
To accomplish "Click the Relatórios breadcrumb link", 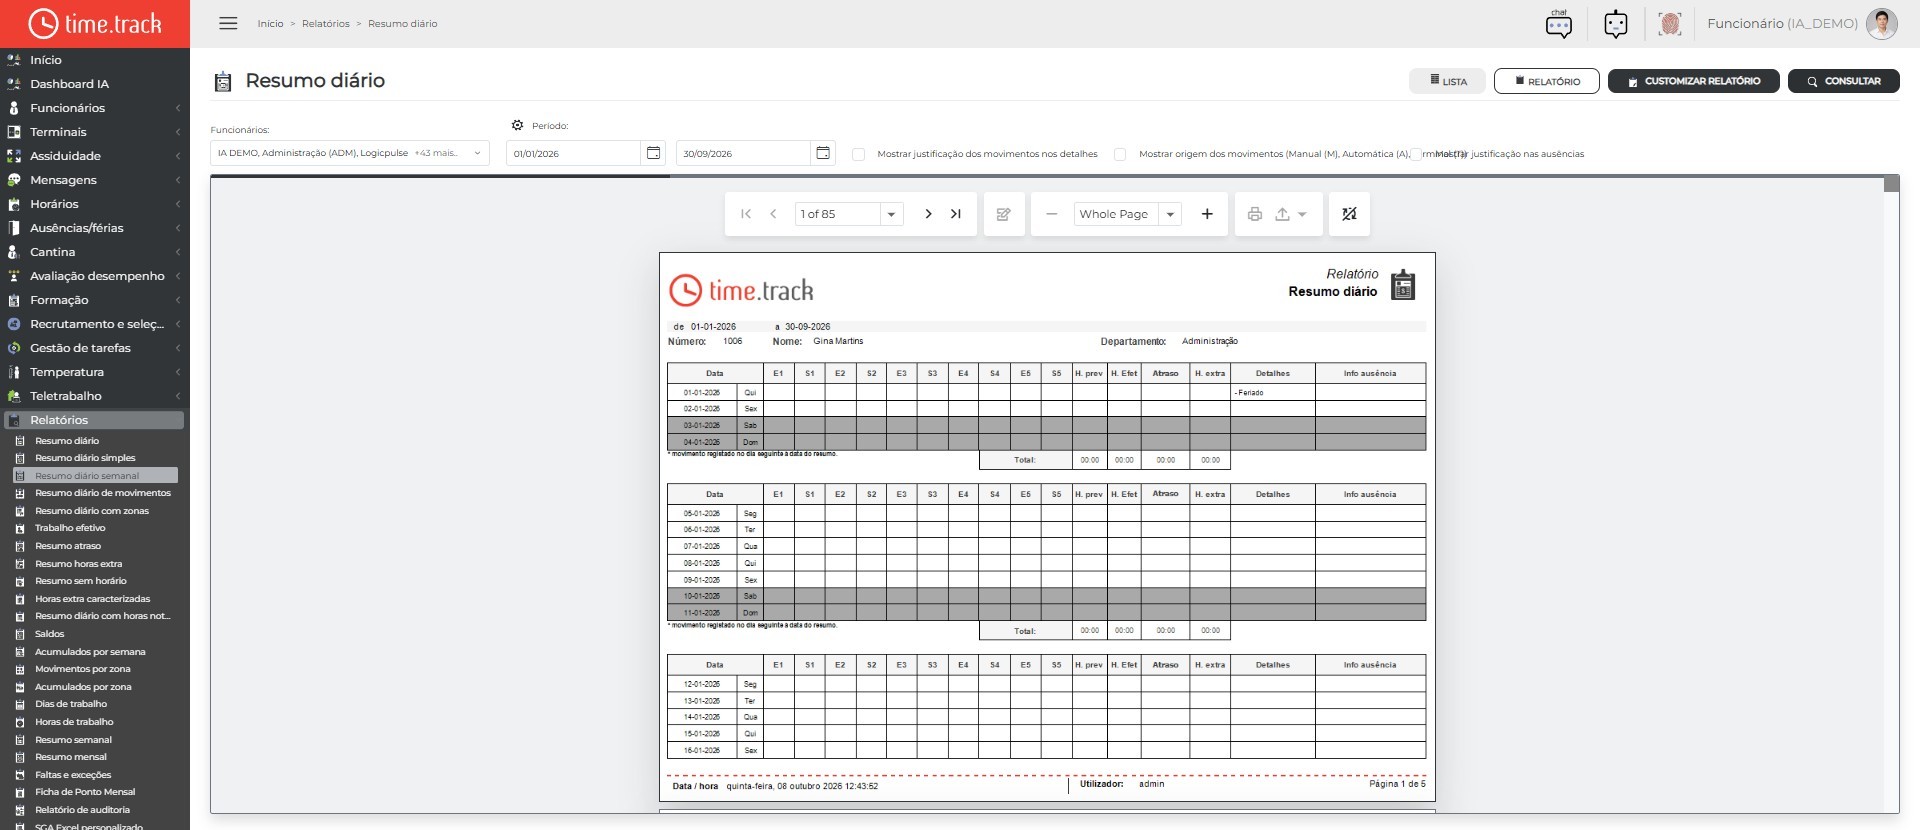I will pos(326,24).
